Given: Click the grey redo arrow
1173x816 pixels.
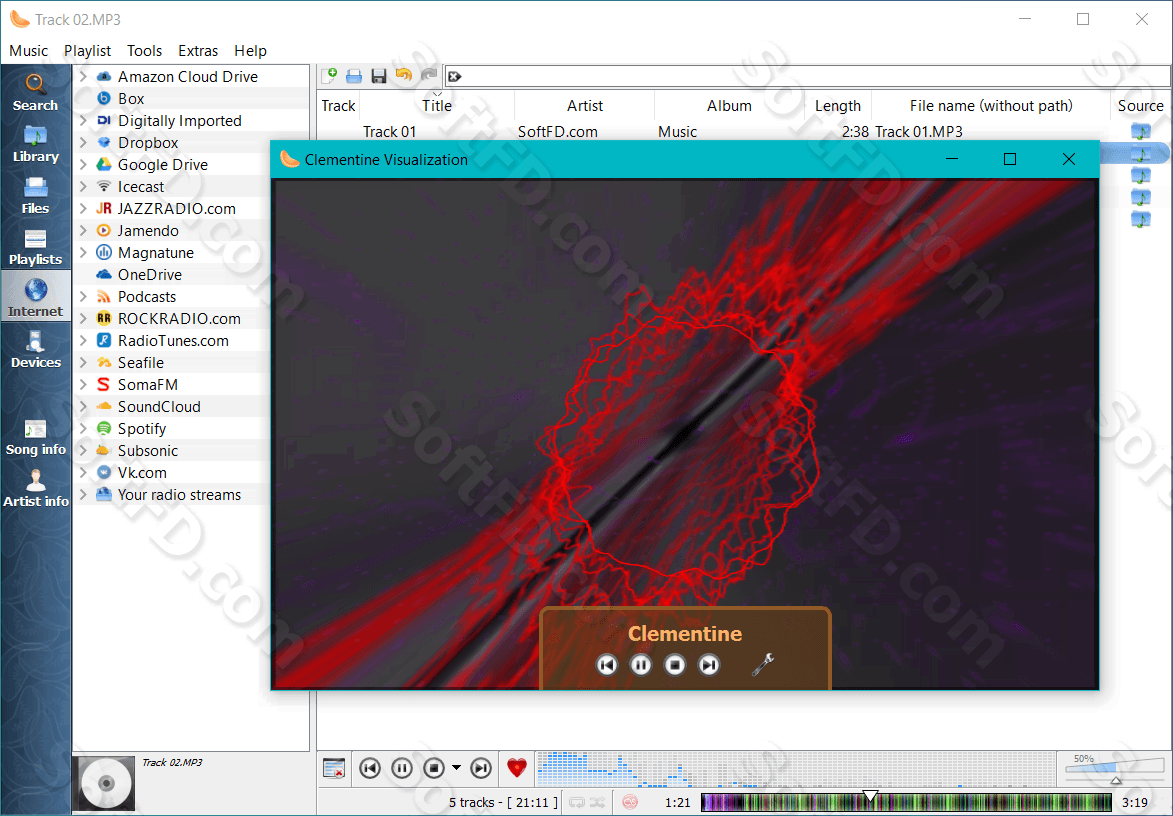Looking at the screenshot, I should [x=429, y=75].
